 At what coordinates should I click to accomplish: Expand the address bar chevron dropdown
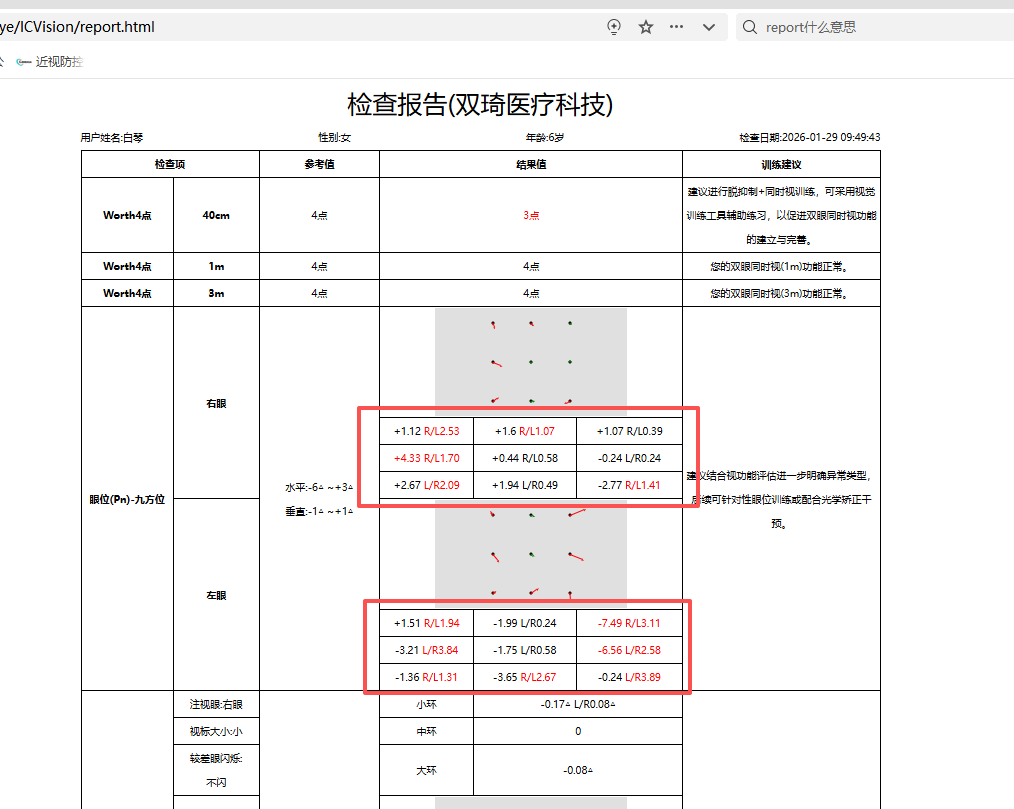click(709, 27)
